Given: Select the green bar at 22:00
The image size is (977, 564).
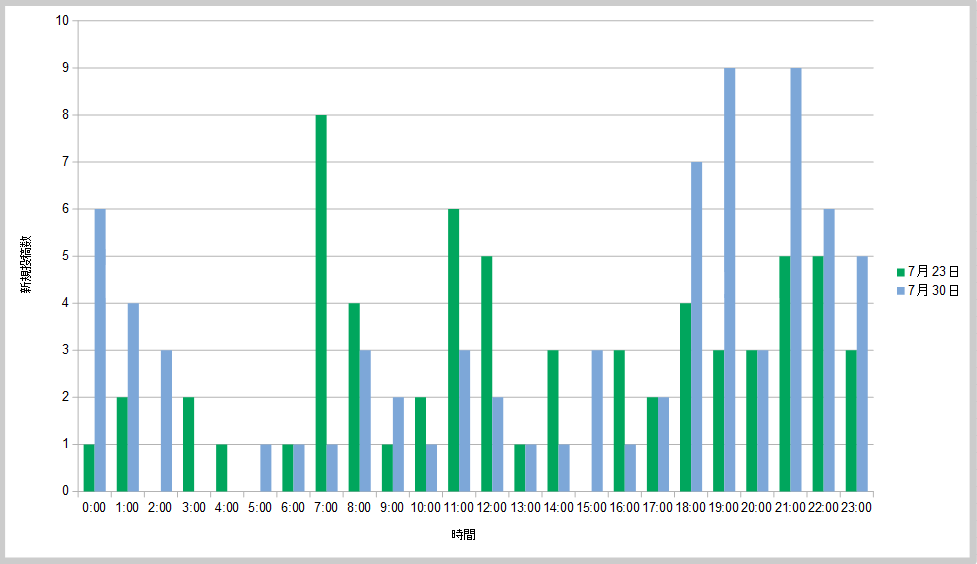Looking at the screenshot, I should point(818,373).
